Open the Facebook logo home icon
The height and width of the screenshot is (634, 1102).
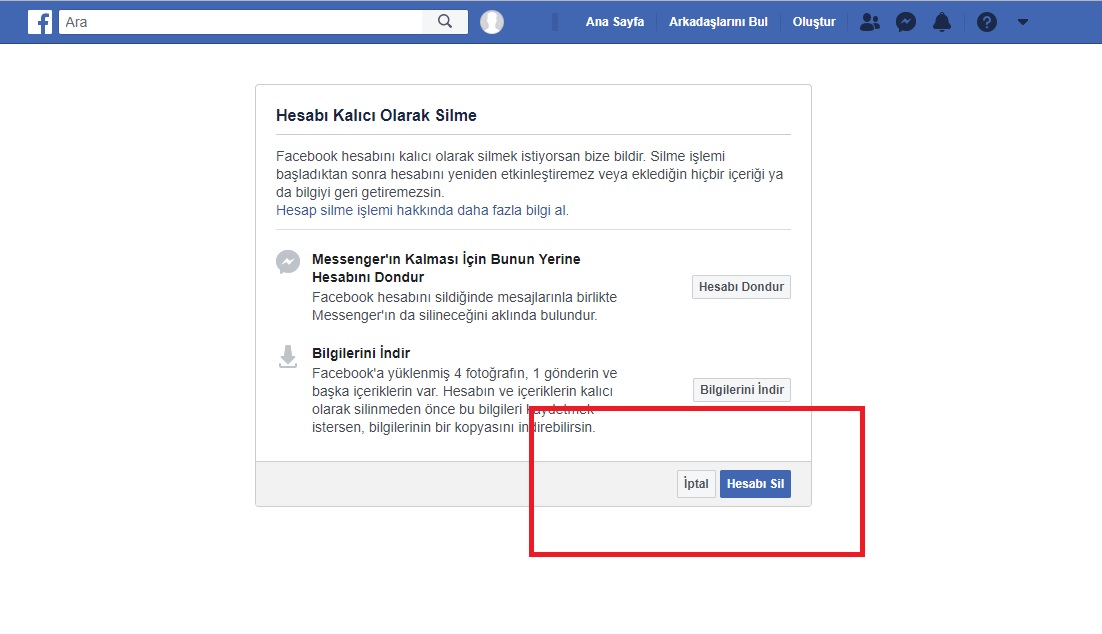pos(40,22)
